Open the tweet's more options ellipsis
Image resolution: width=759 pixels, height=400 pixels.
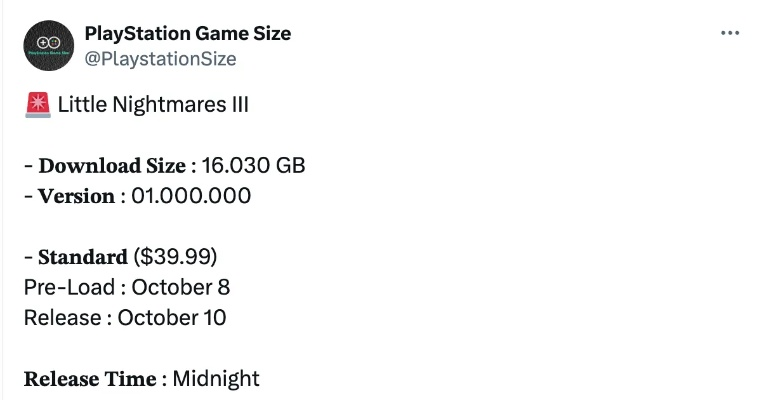(x=730, y=33)
